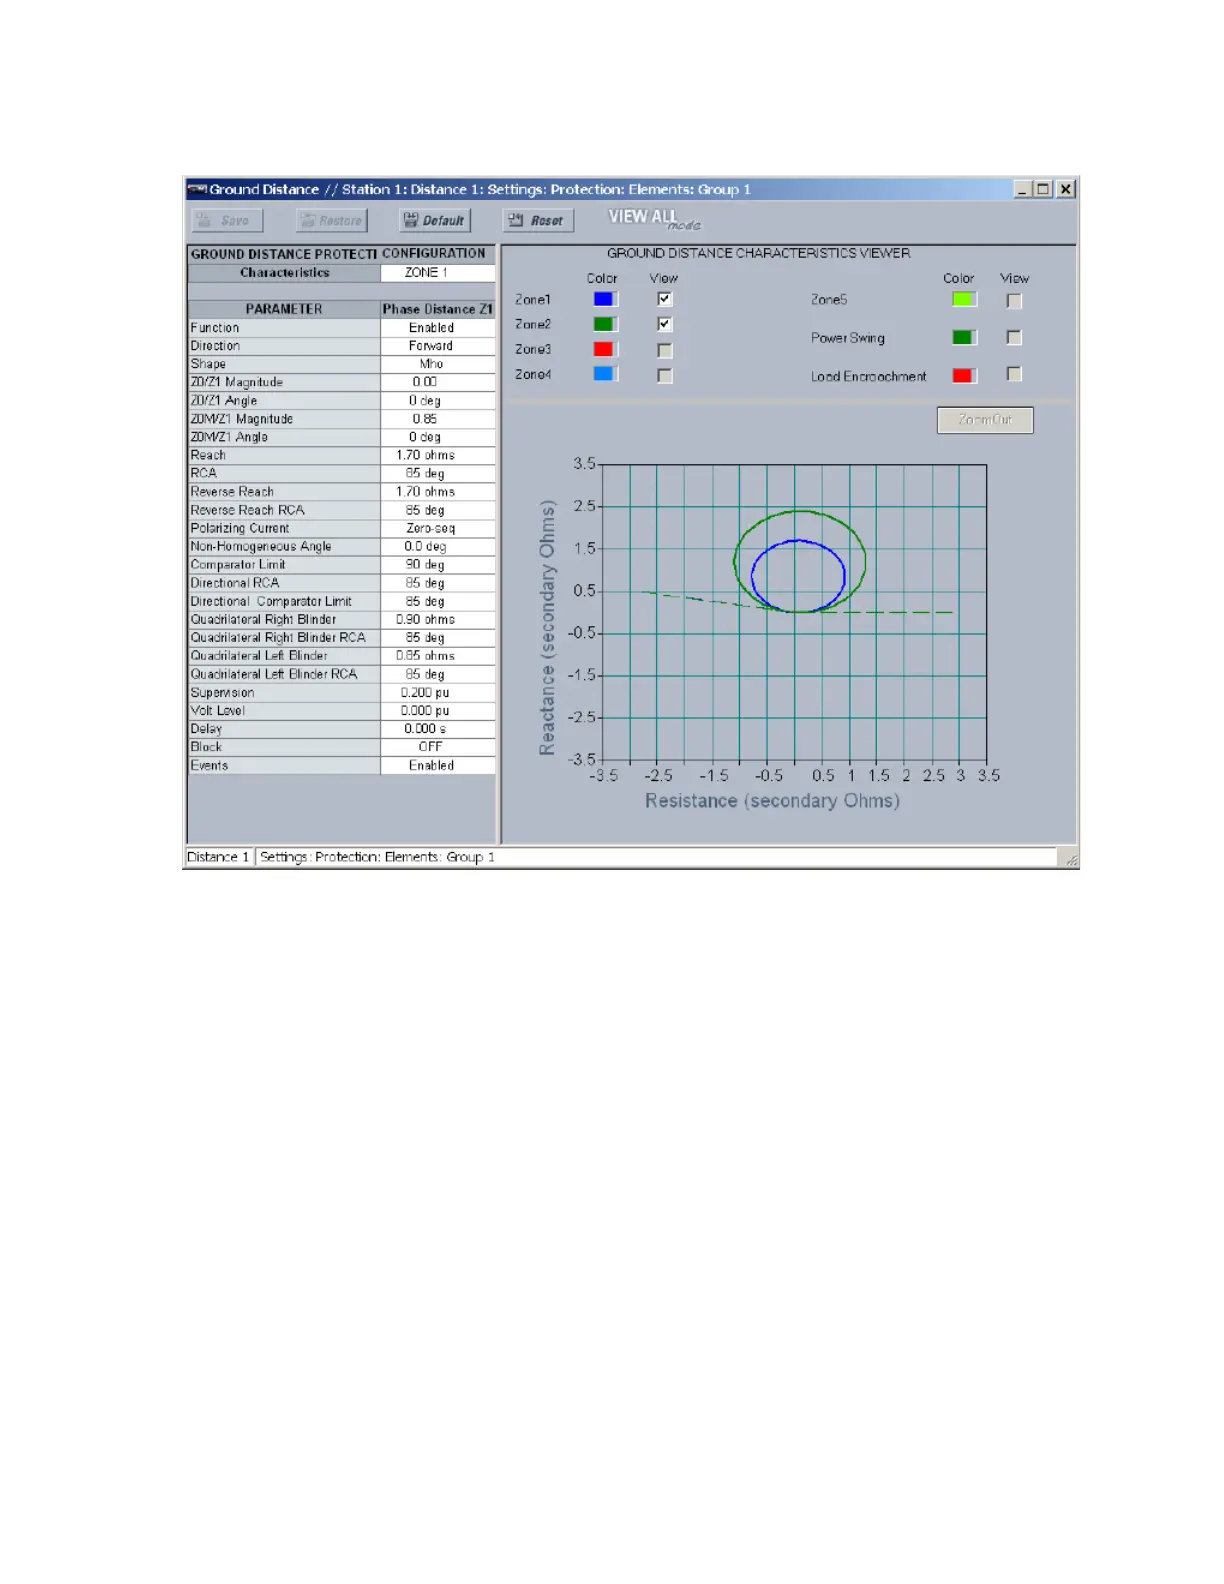Enable the Load Encroachment view checkbox
Viewport: 1224px width, 1584px height.
coord(1014,374)
